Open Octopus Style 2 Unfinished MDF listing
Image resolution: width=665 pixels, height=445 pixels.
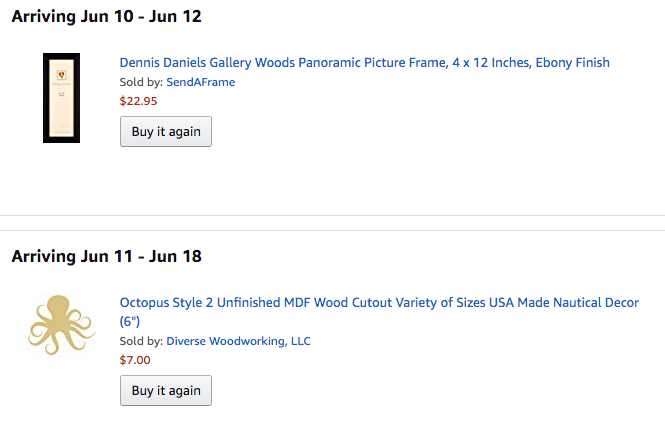click(379, 311)
